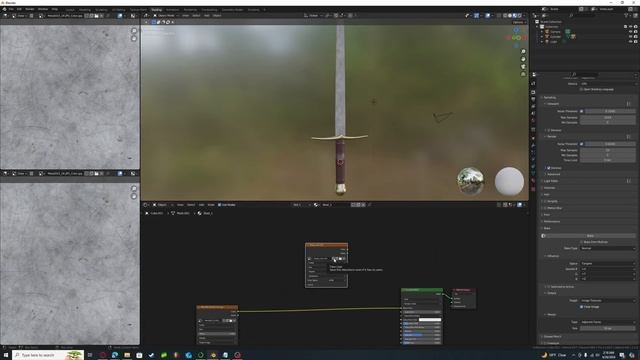Enable Selected to Active checkbox
Image resolution: width=640 pixels, height=360 pixels.
(549, 287)
